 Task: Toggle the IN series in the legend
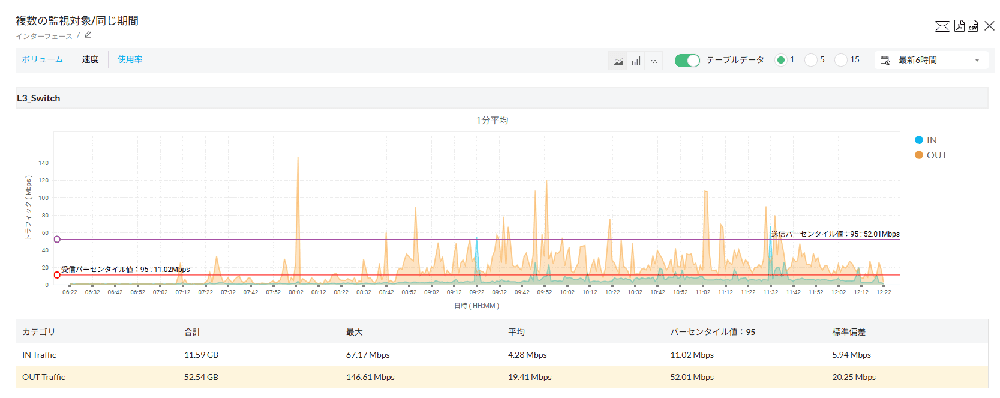point(925,140)
